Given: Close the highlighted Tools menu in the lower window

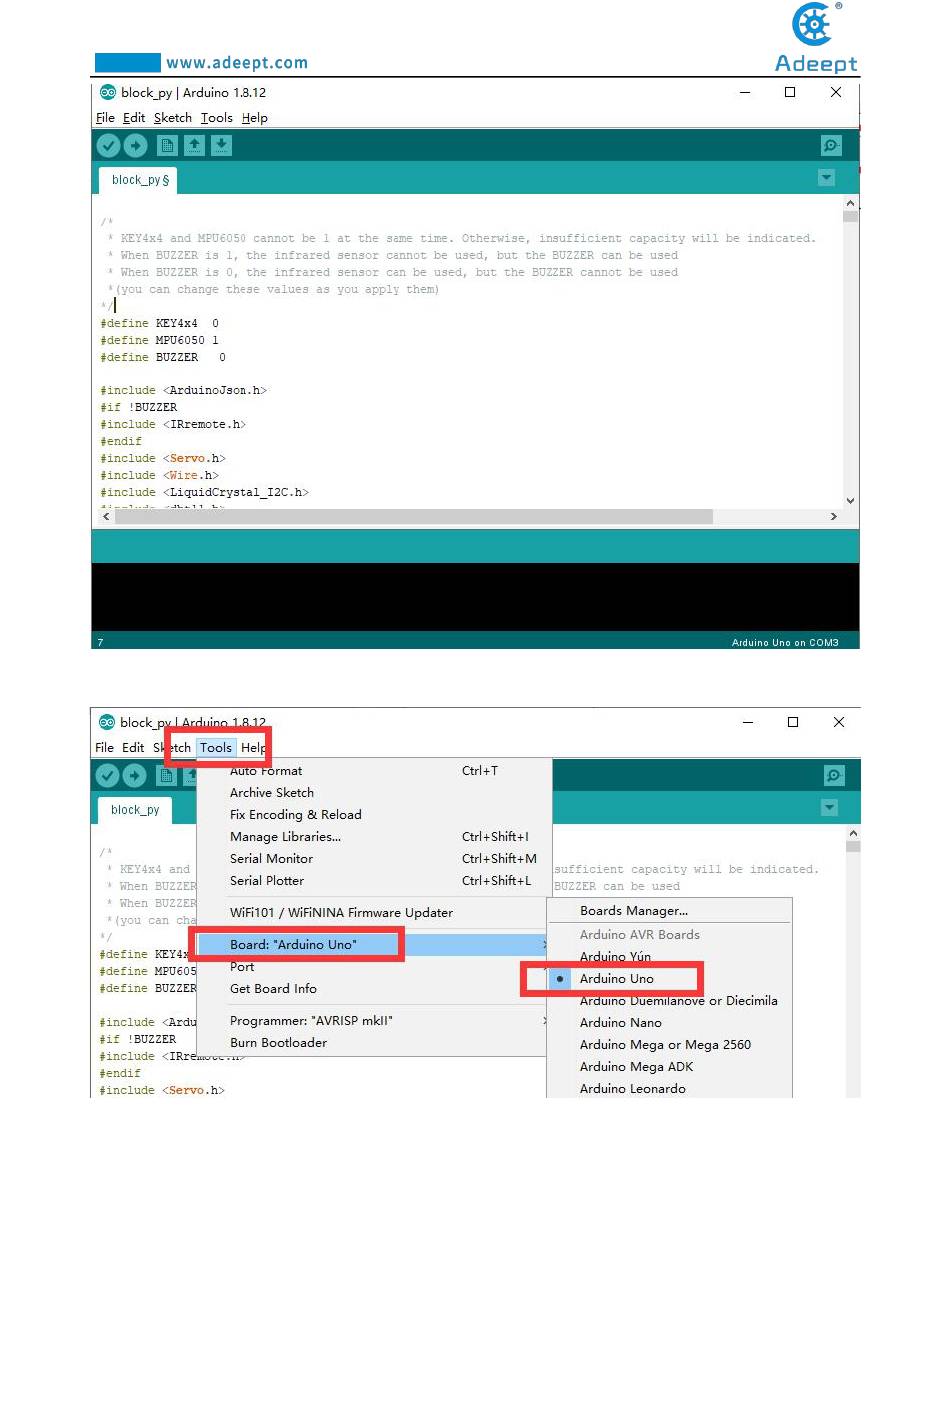Looking at the screenshot, I should [216, 748].
